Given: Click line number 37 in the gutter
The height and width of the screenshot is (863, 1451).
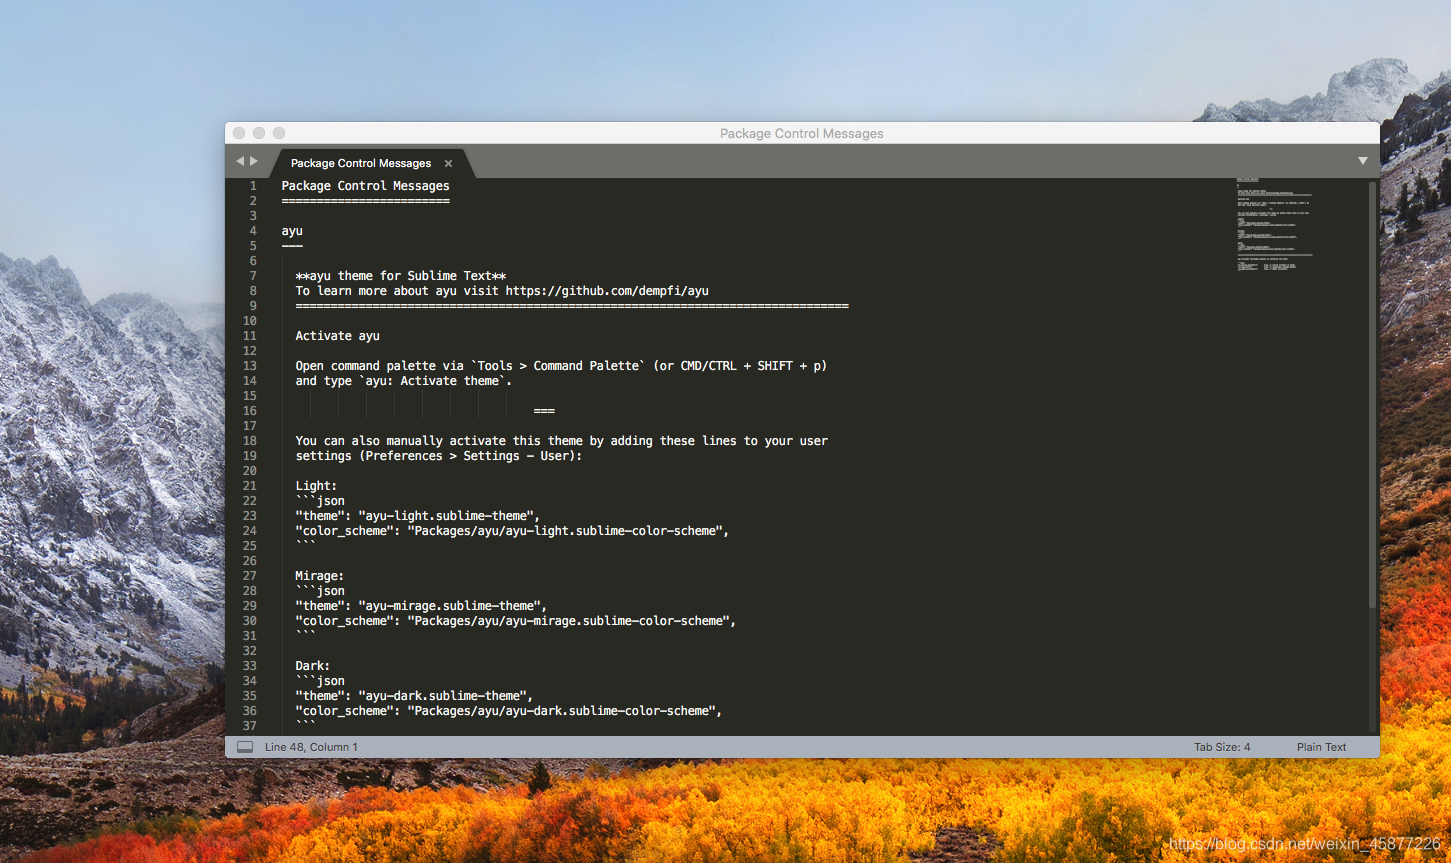Looking at the screenshot, I should coord(250,726).
